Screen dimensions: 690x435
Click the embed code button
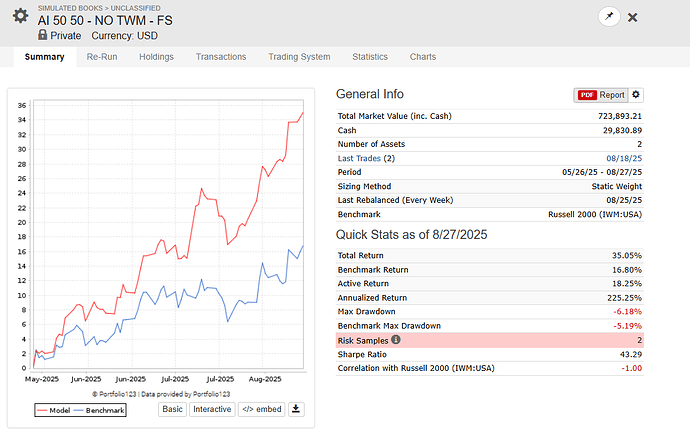[262, 409]
